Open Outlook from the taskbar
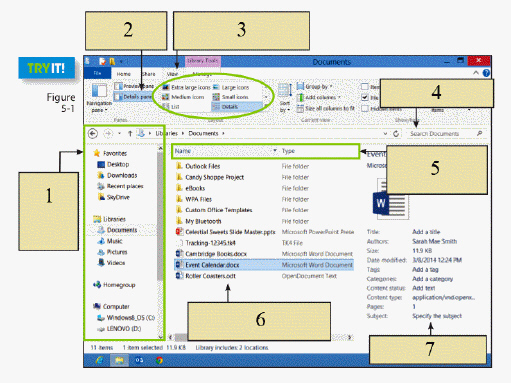 [x=139, y=360]
